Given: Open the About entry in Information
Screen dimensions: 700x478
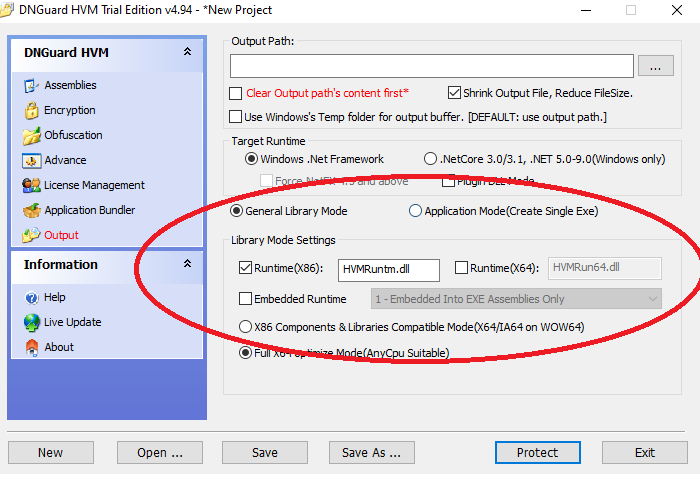Looking at the screenshot, I should [x=58, y=348].
